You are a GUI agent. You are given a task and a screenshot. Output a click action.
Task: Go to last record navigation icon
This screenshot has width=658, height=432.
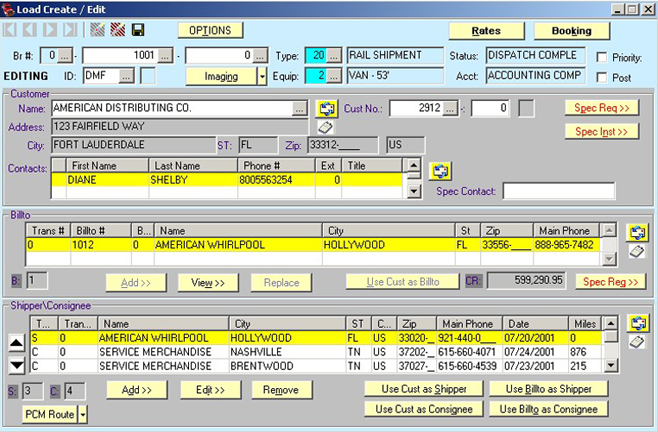click(x=70, y=30)
